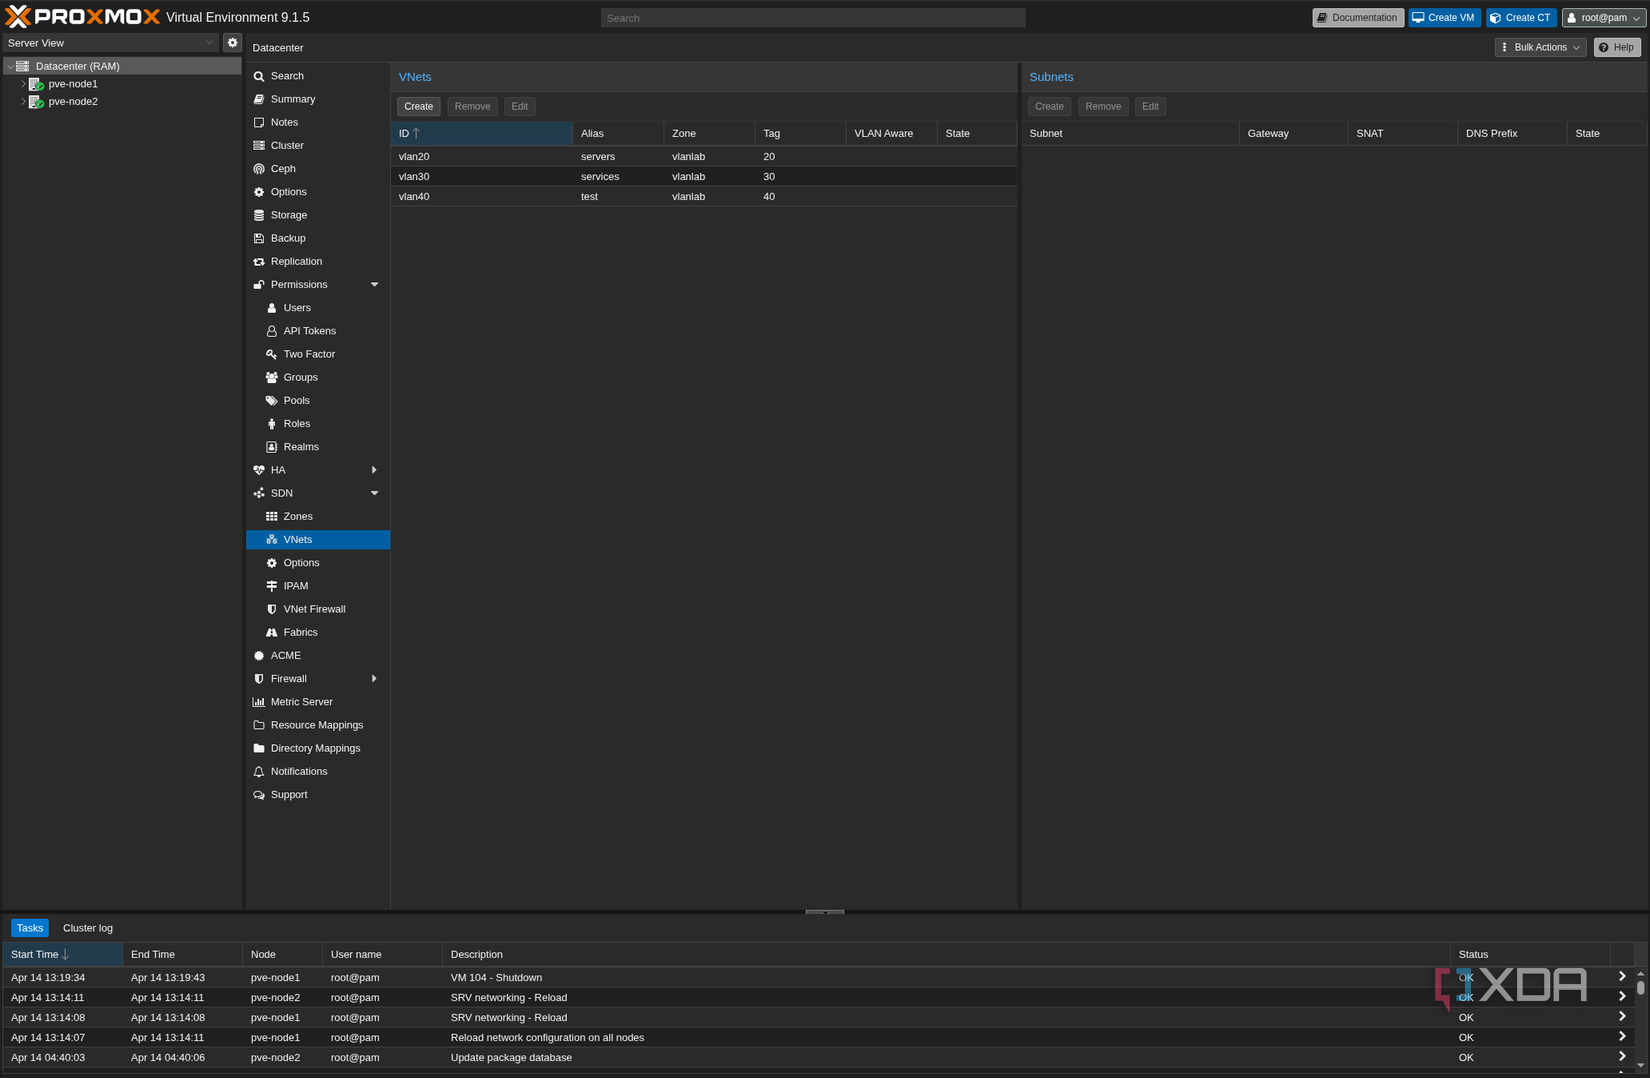Select the Storage database icon
This screenshot has height=1078, width=1650.
(x=259, y=215)
